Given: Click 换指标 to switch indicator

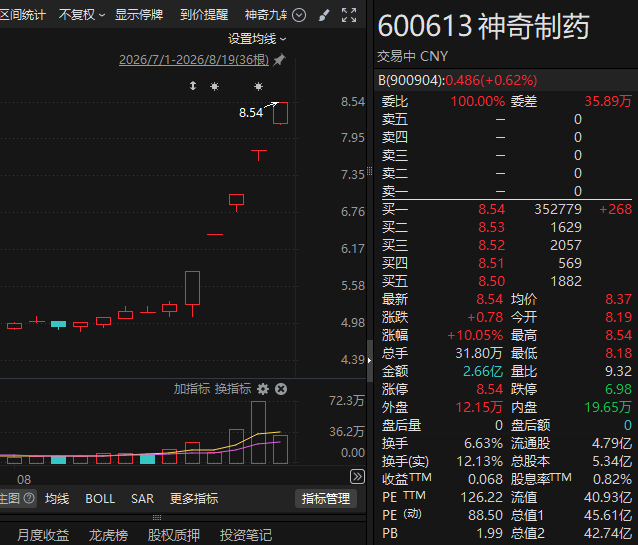Looking at the screenshot, I should [233, 389].
